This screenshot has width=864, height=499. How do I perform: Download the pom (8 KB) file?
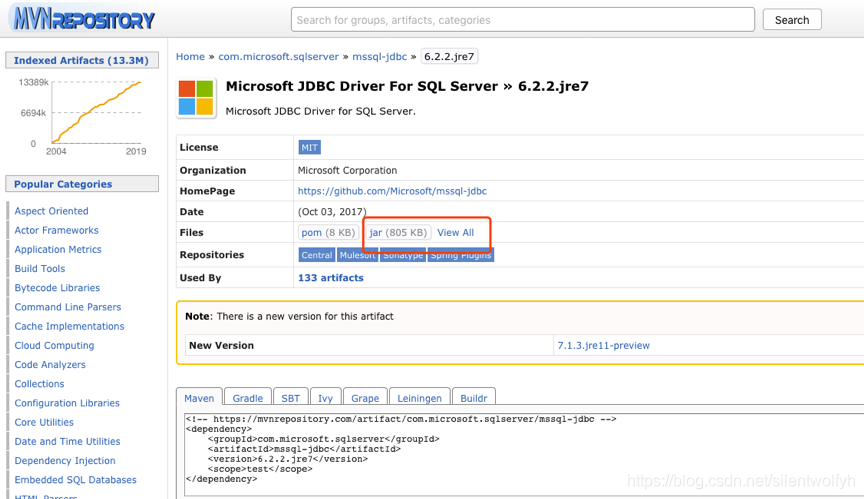tap(328, 232)
